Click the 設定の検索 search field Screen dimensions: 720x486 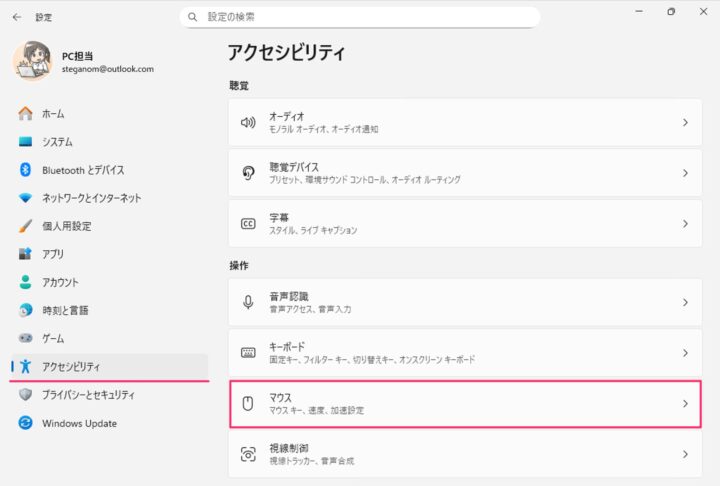tap(365, 17)
